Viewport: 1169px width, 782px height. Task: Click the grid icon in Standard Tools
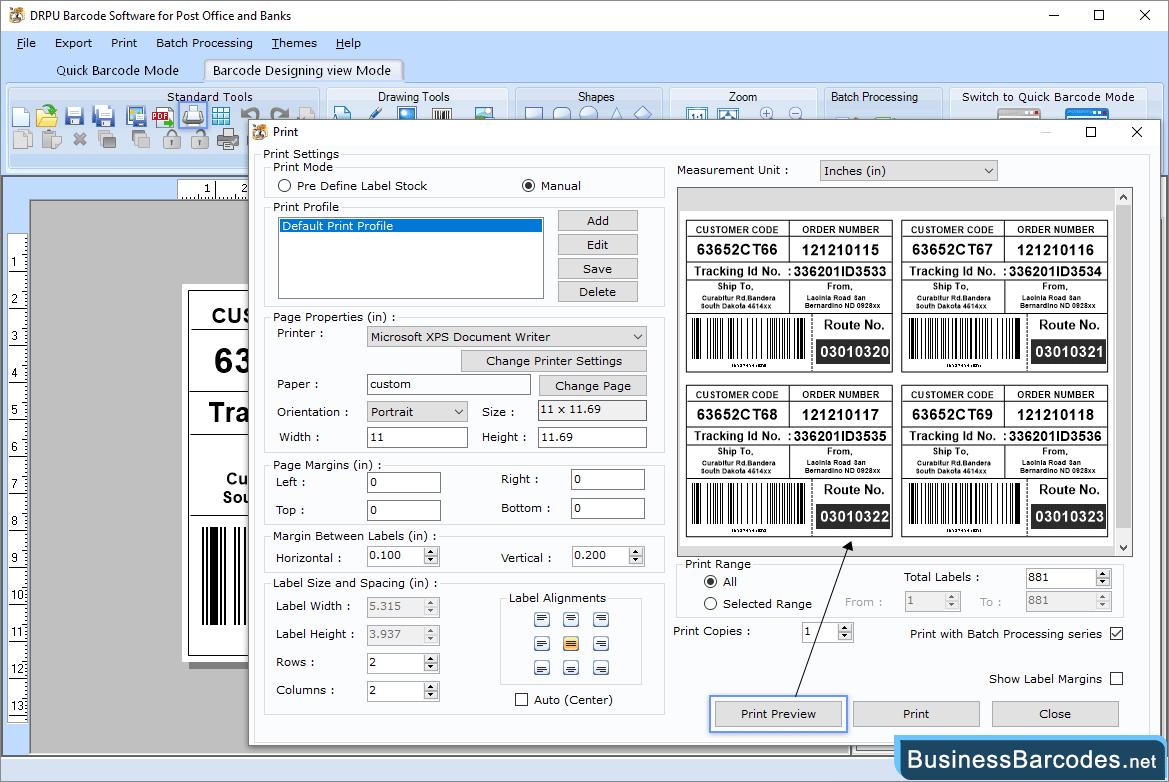click(221, 116)
